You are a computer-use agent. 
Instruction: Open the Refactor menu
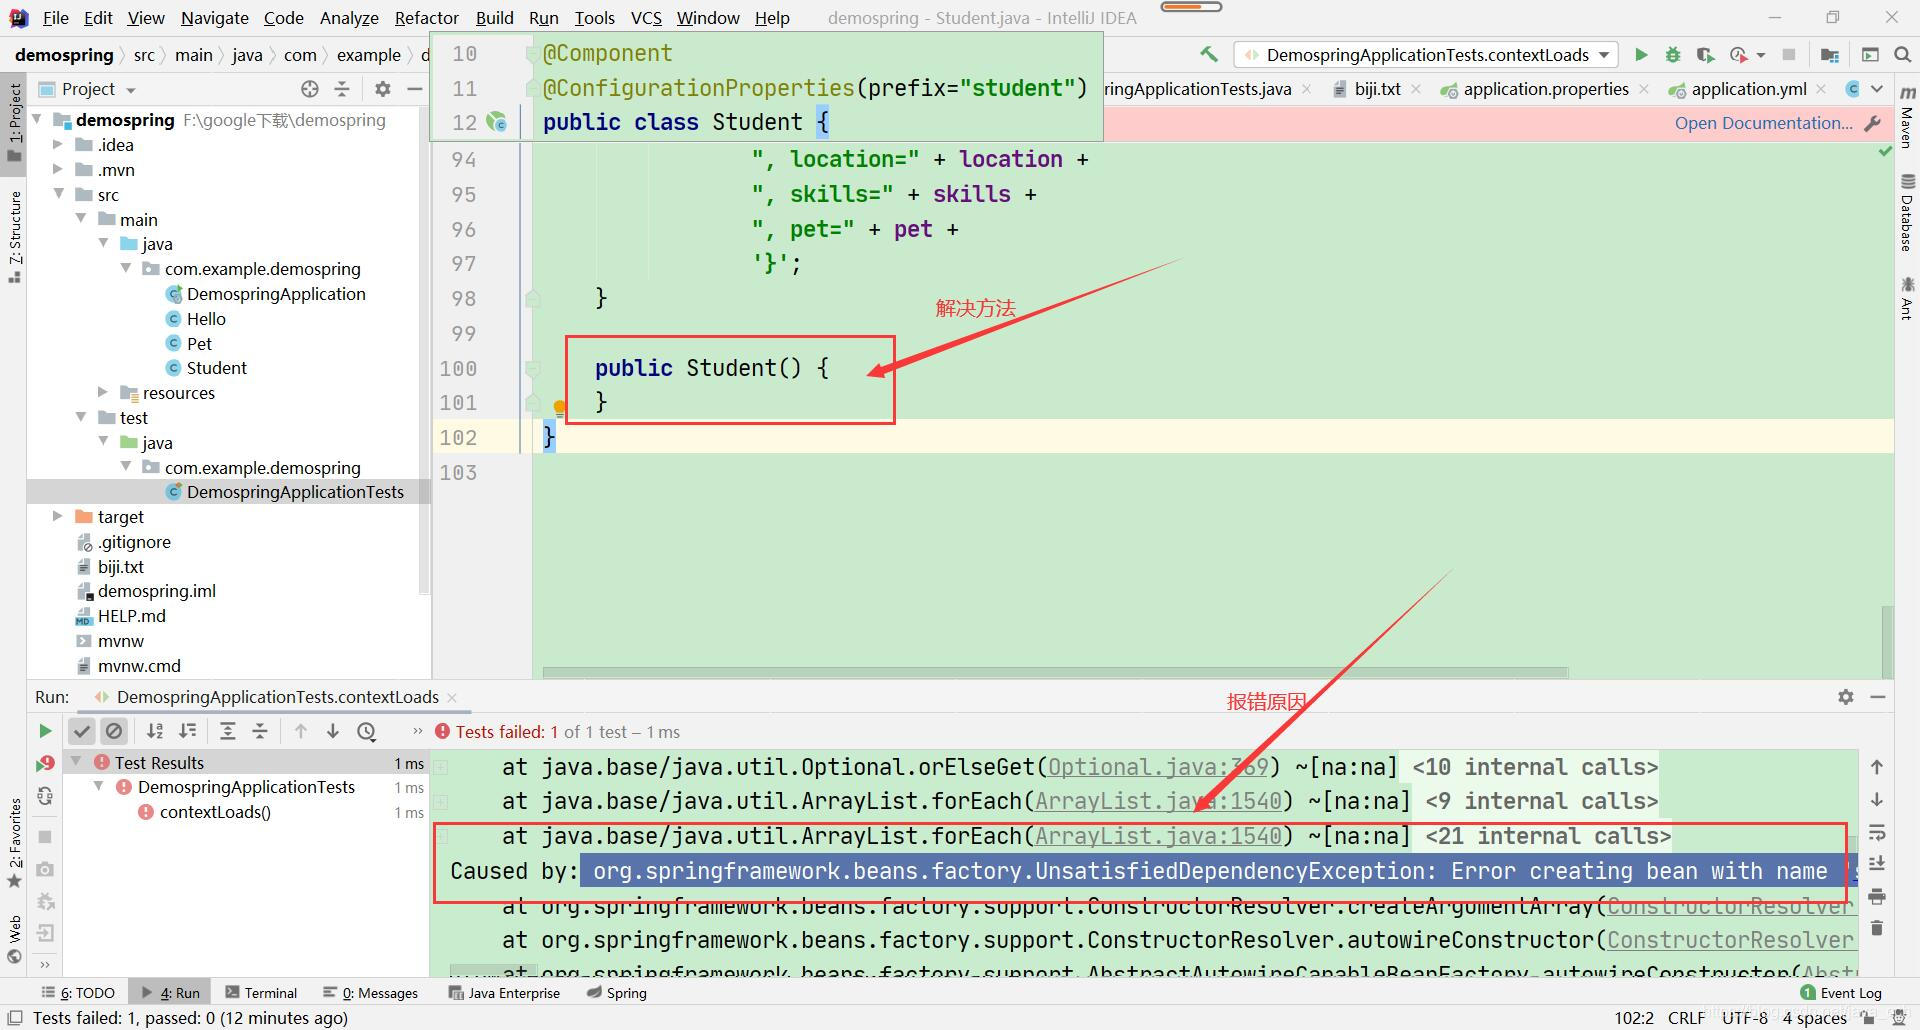(x=426, y=18)
